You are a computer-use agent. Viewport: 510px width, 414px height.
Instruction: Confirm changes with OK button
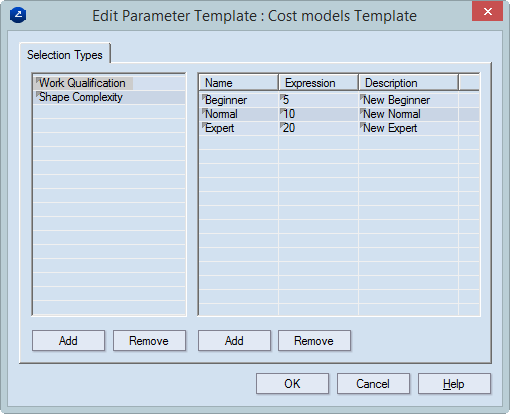tap(292, 384)
